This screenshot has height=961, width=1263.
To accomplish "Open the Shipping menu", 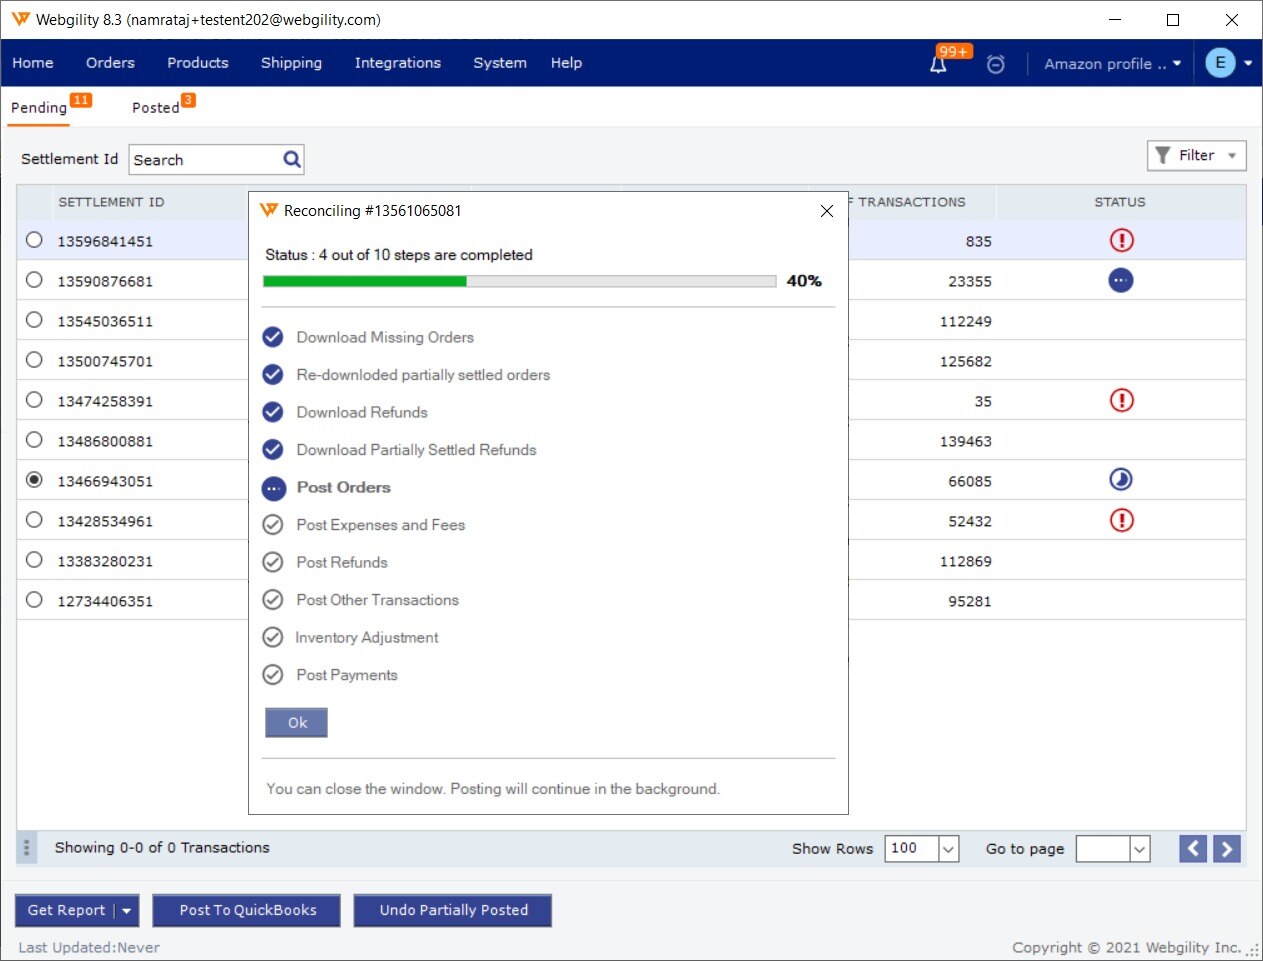I will coord(291,63).
